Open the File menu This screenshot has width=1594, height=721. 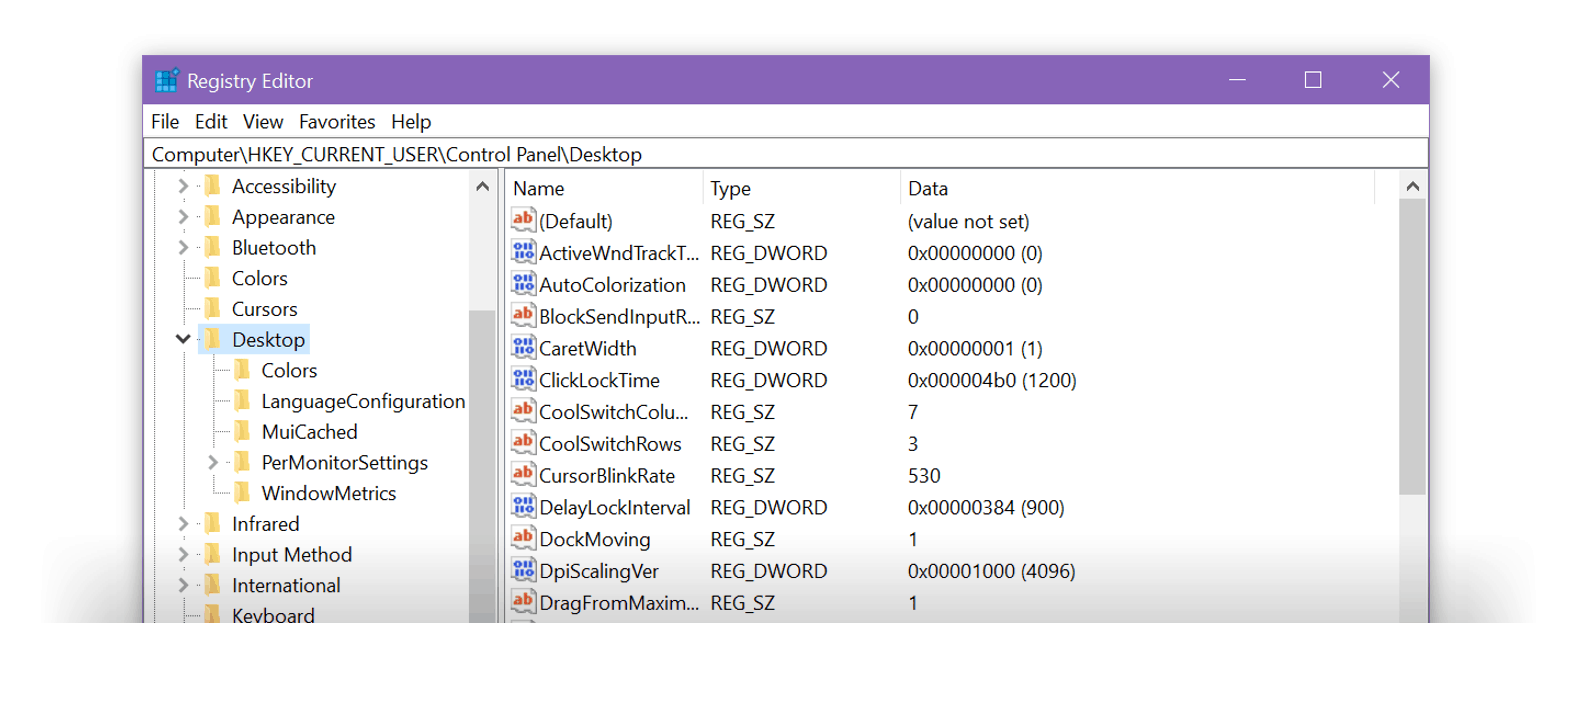(x=165, y=122)
